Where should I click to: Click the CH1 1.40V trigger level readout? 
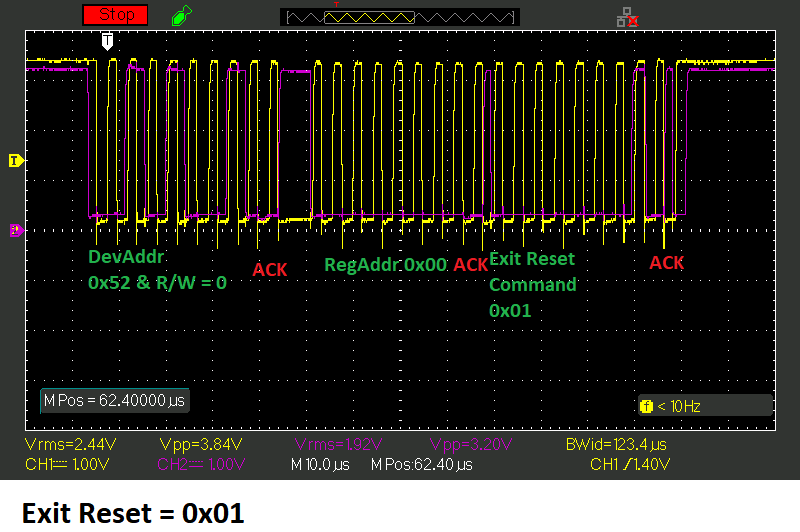click(630, 464)
